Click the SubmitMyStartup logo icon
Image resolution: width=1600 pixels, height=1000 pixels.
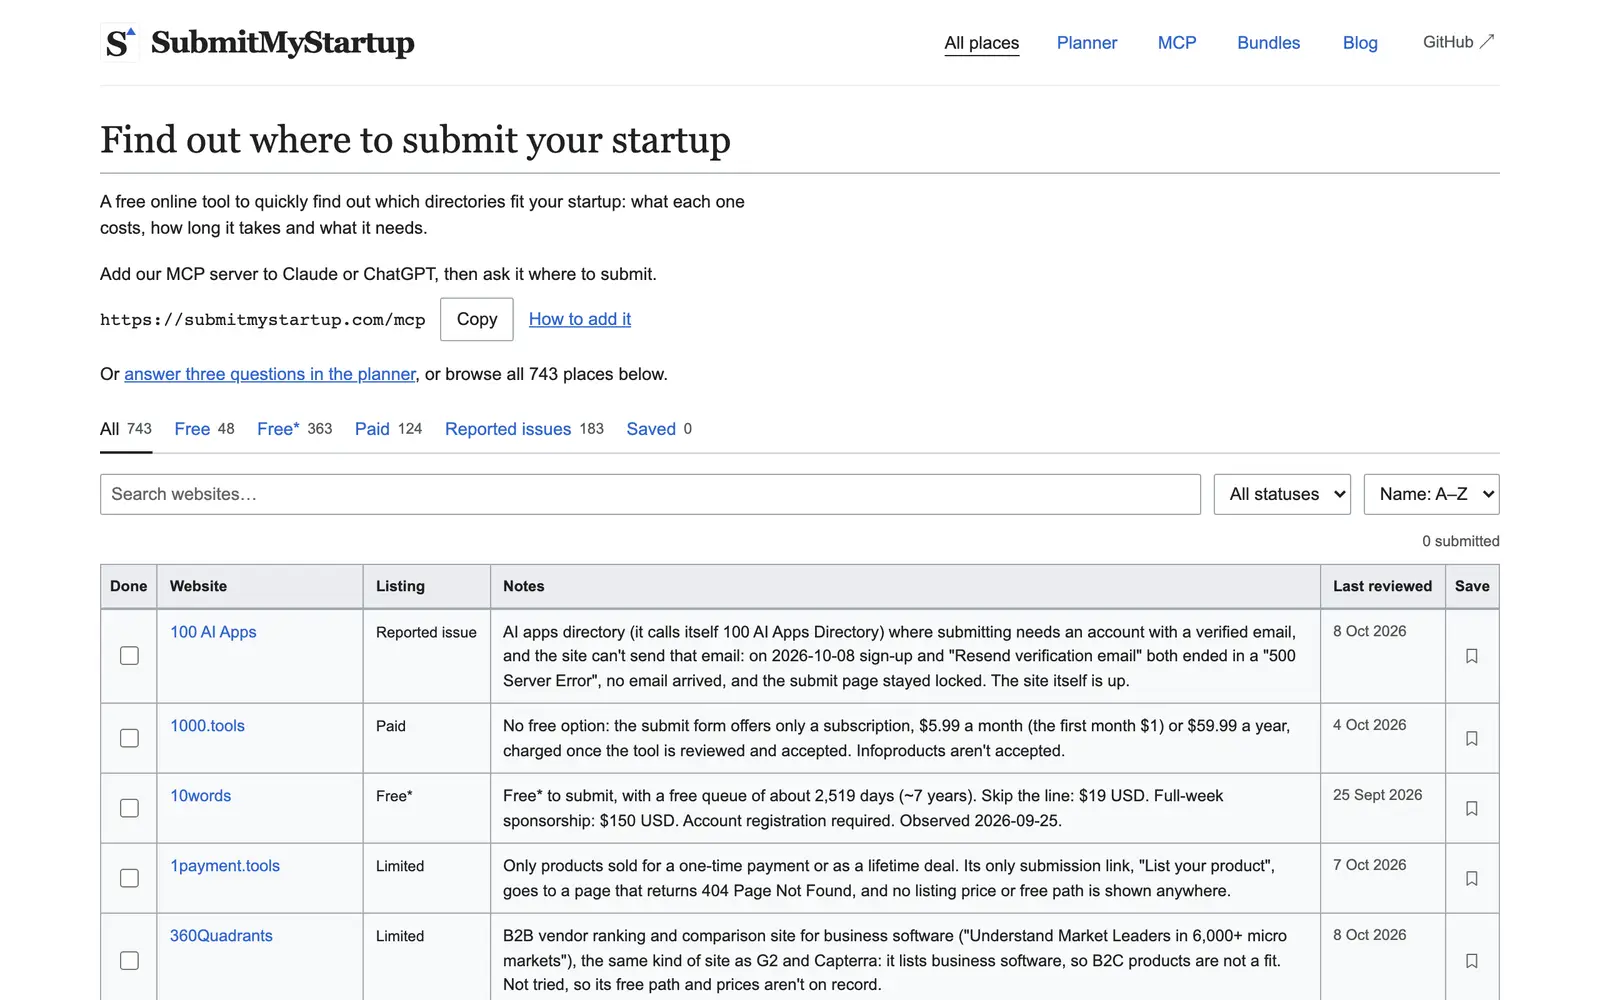point(120,42)
